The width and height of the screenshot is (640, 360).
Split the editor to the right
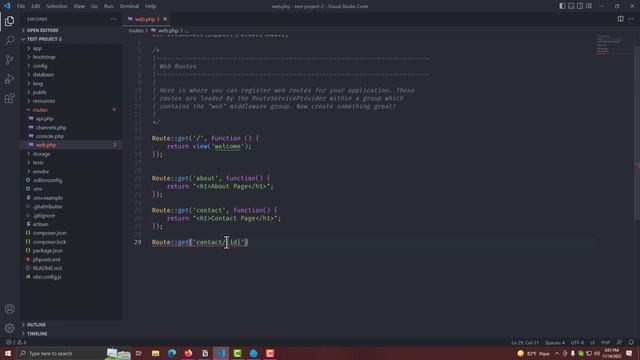click(620, 19)
